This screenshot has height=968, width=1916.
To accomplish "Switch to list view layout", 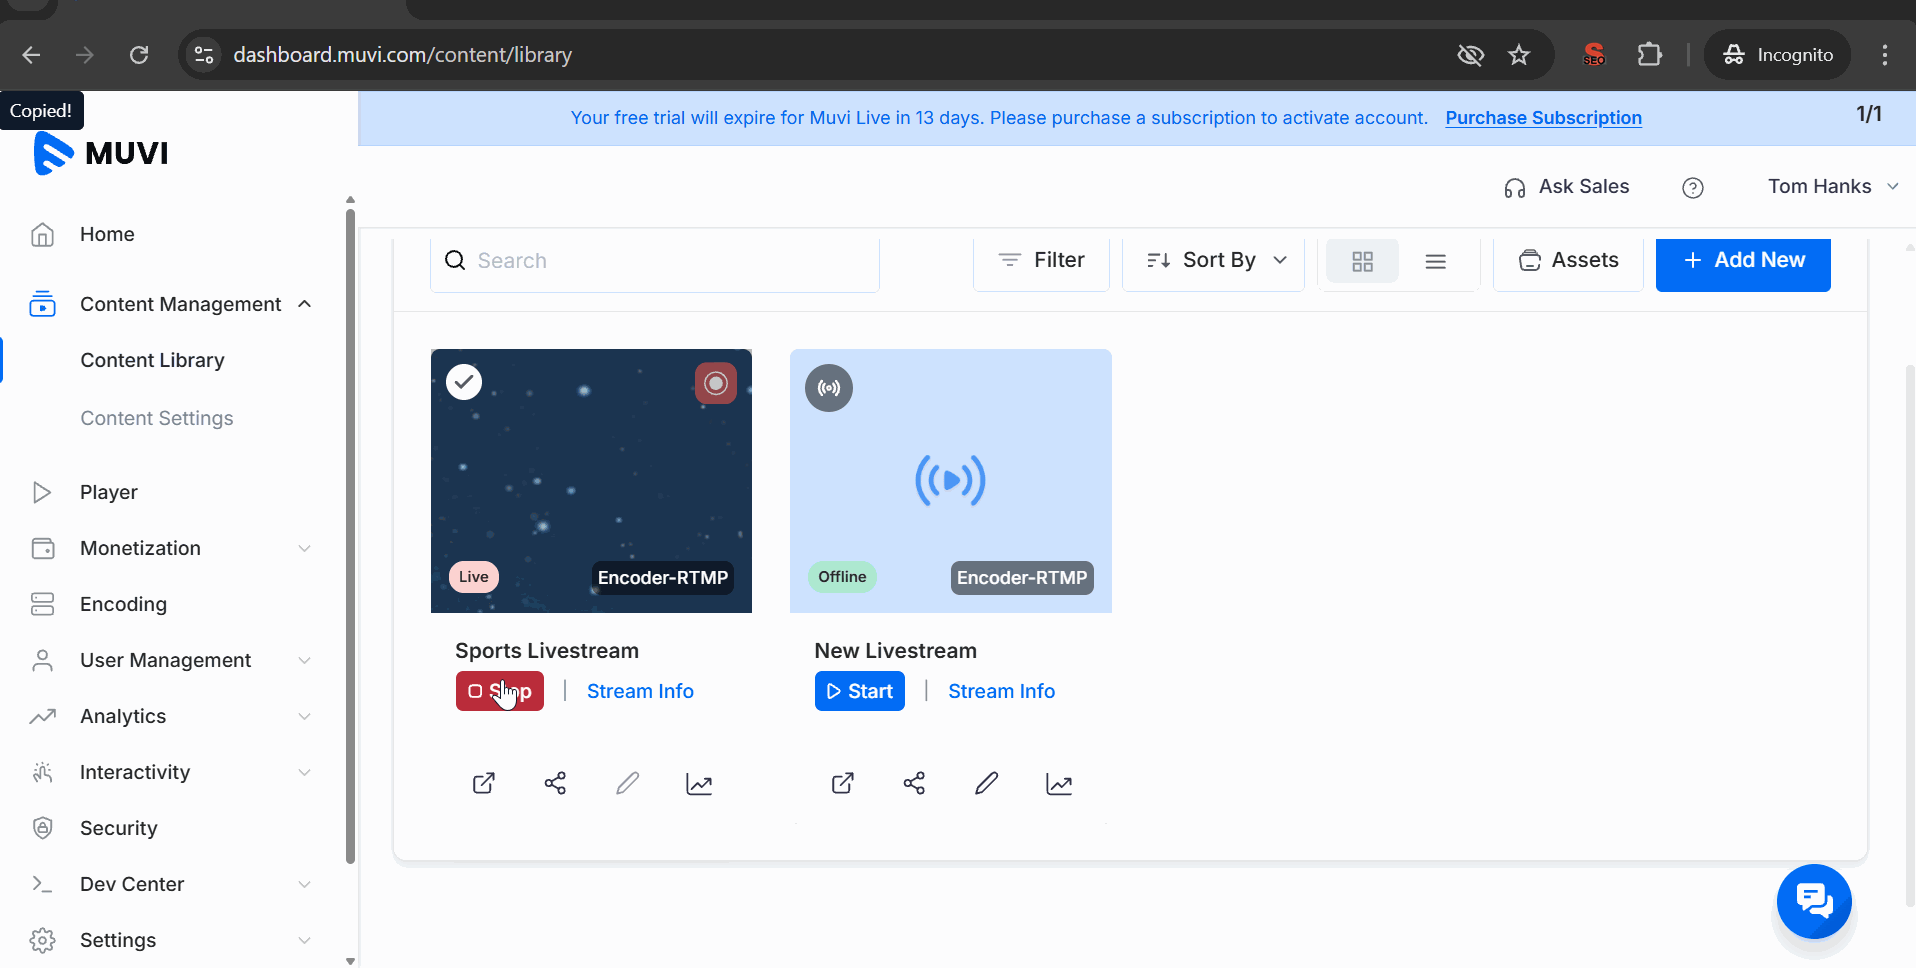I will click(x=1436, y=261).
